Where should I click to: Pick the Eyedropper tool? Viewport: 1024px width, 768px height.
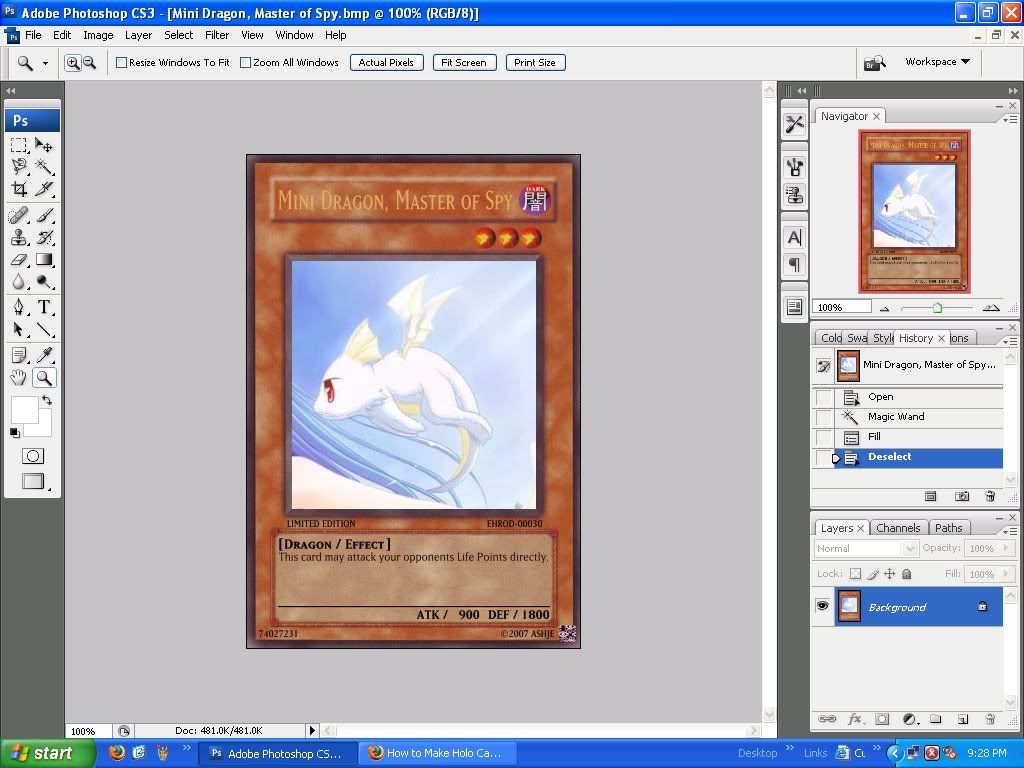(x=45, y=355)
